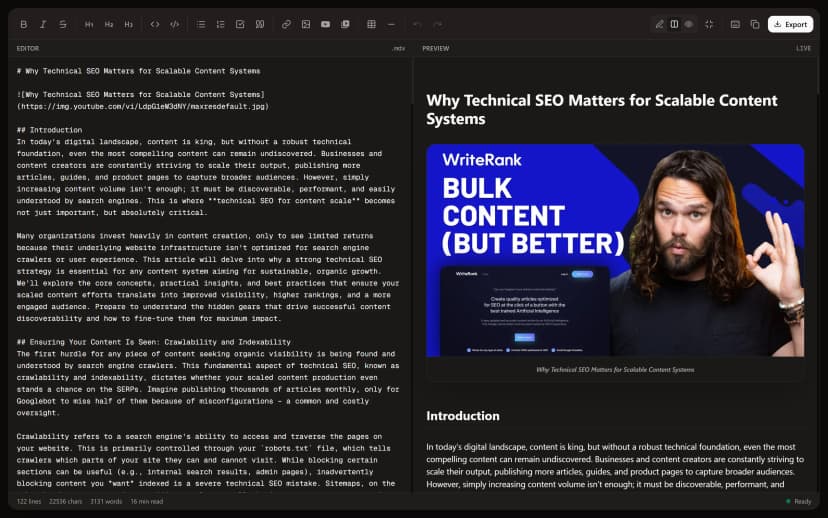
Task: Insert a task checklist
Action: point(240,24)
